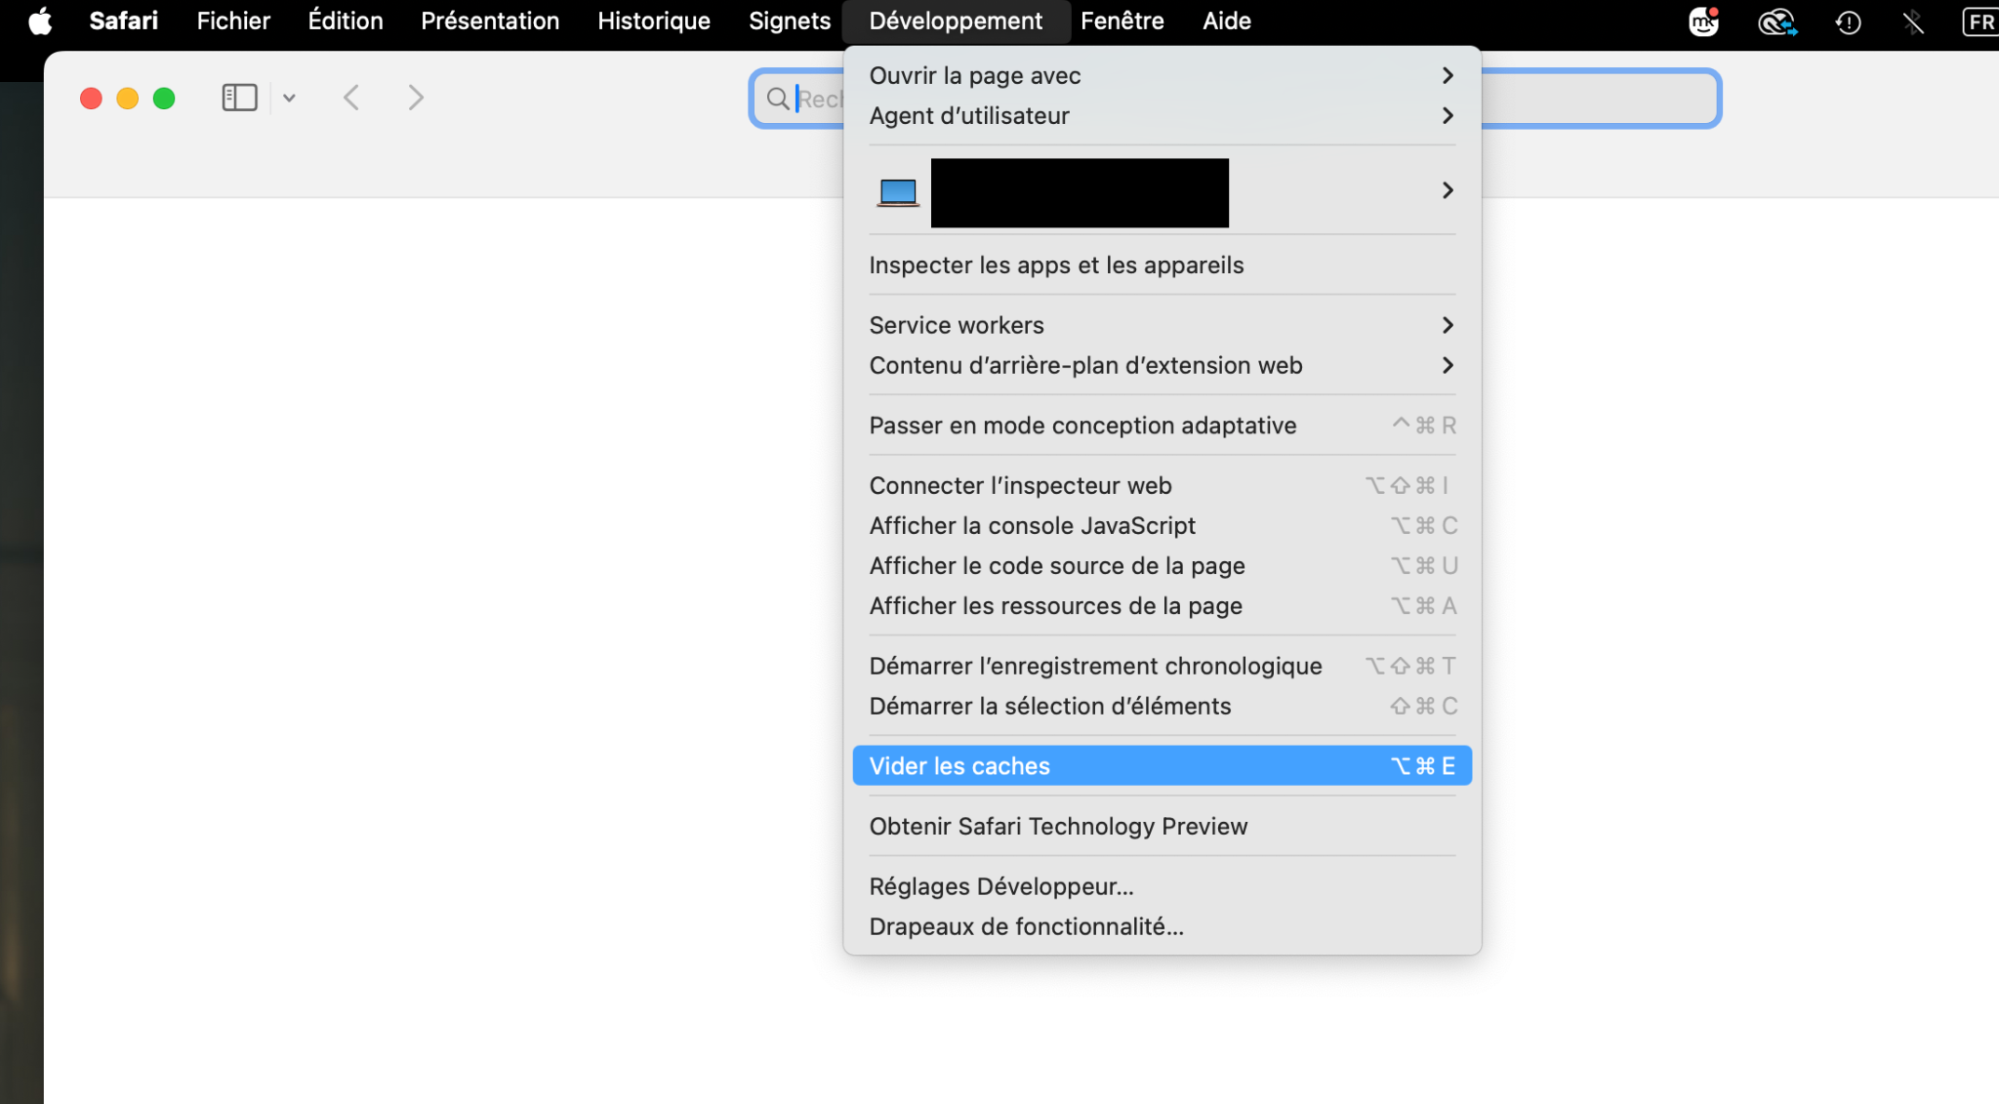
Task: Minimize Safari with yellow button
Action: (x=127, y=98)
